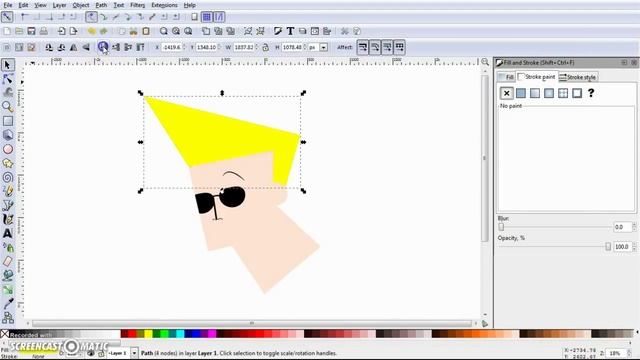Select the Spray tool
Screen dimensions: 640x360
8,247
